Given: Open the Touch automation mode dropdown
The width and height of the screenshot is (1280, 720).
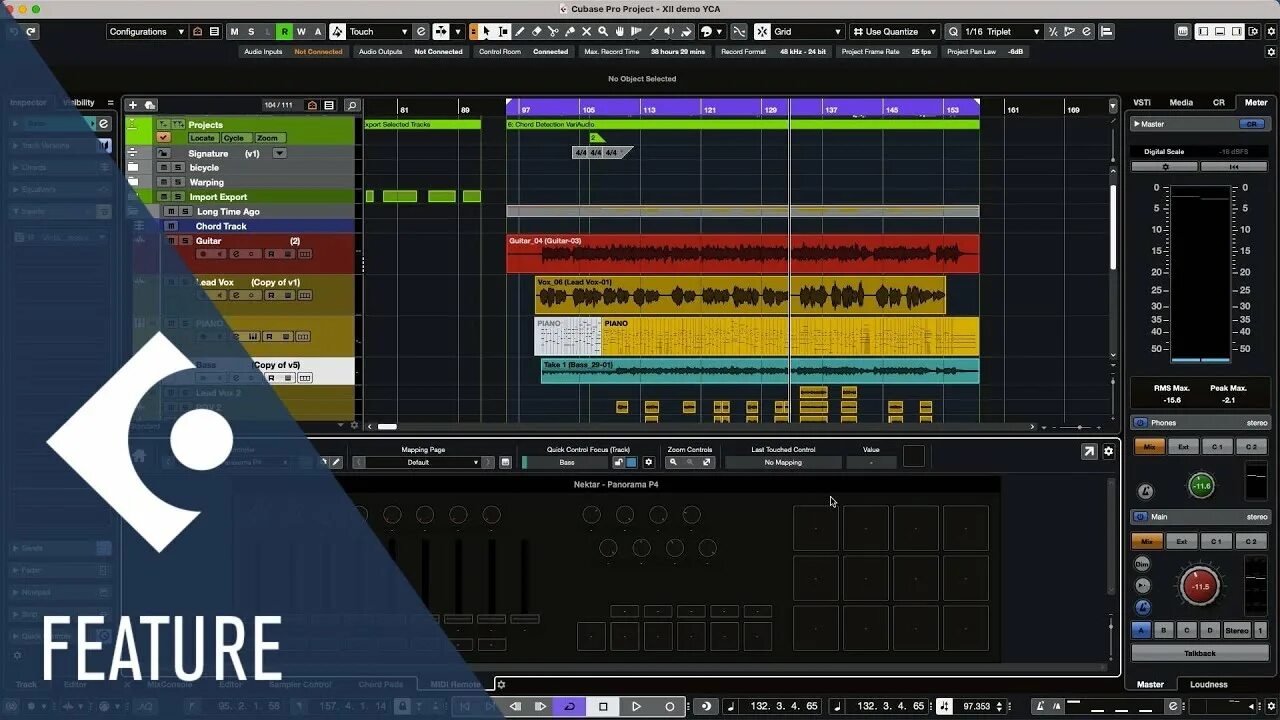Looking at the screenshot, I should click(378, 32).
